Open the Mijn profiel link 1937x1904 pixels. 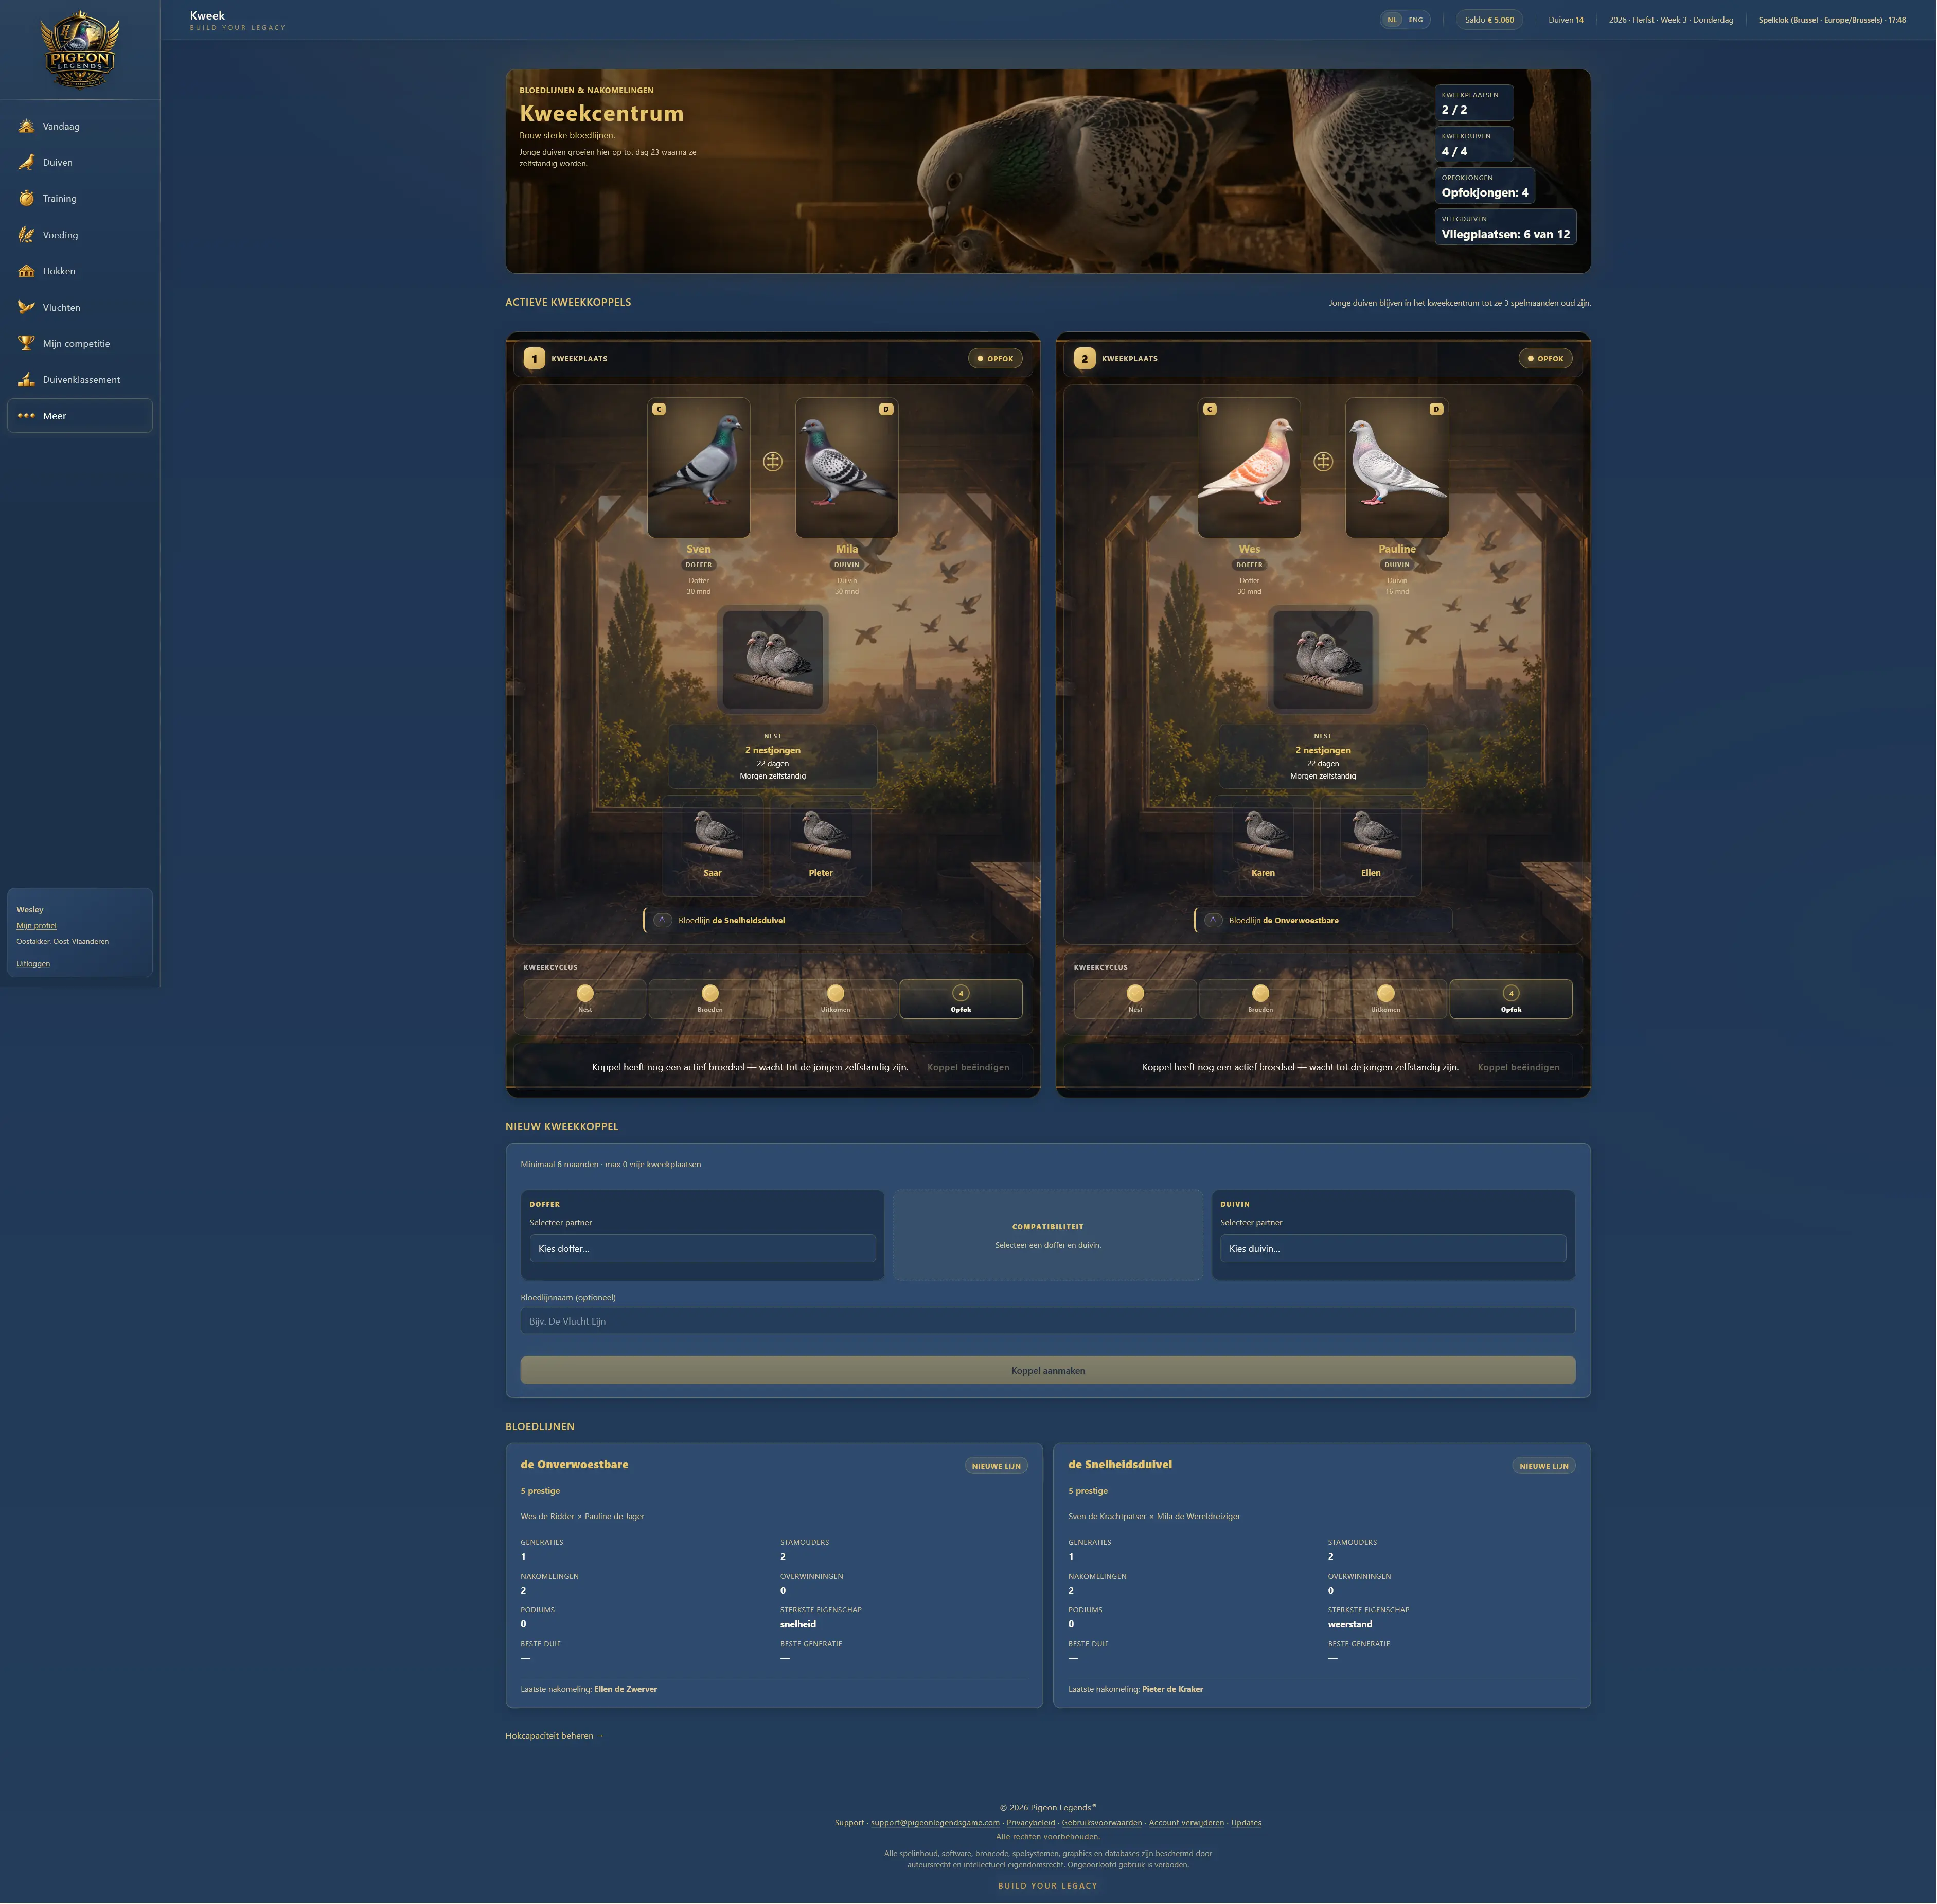(x=36, y=926)
